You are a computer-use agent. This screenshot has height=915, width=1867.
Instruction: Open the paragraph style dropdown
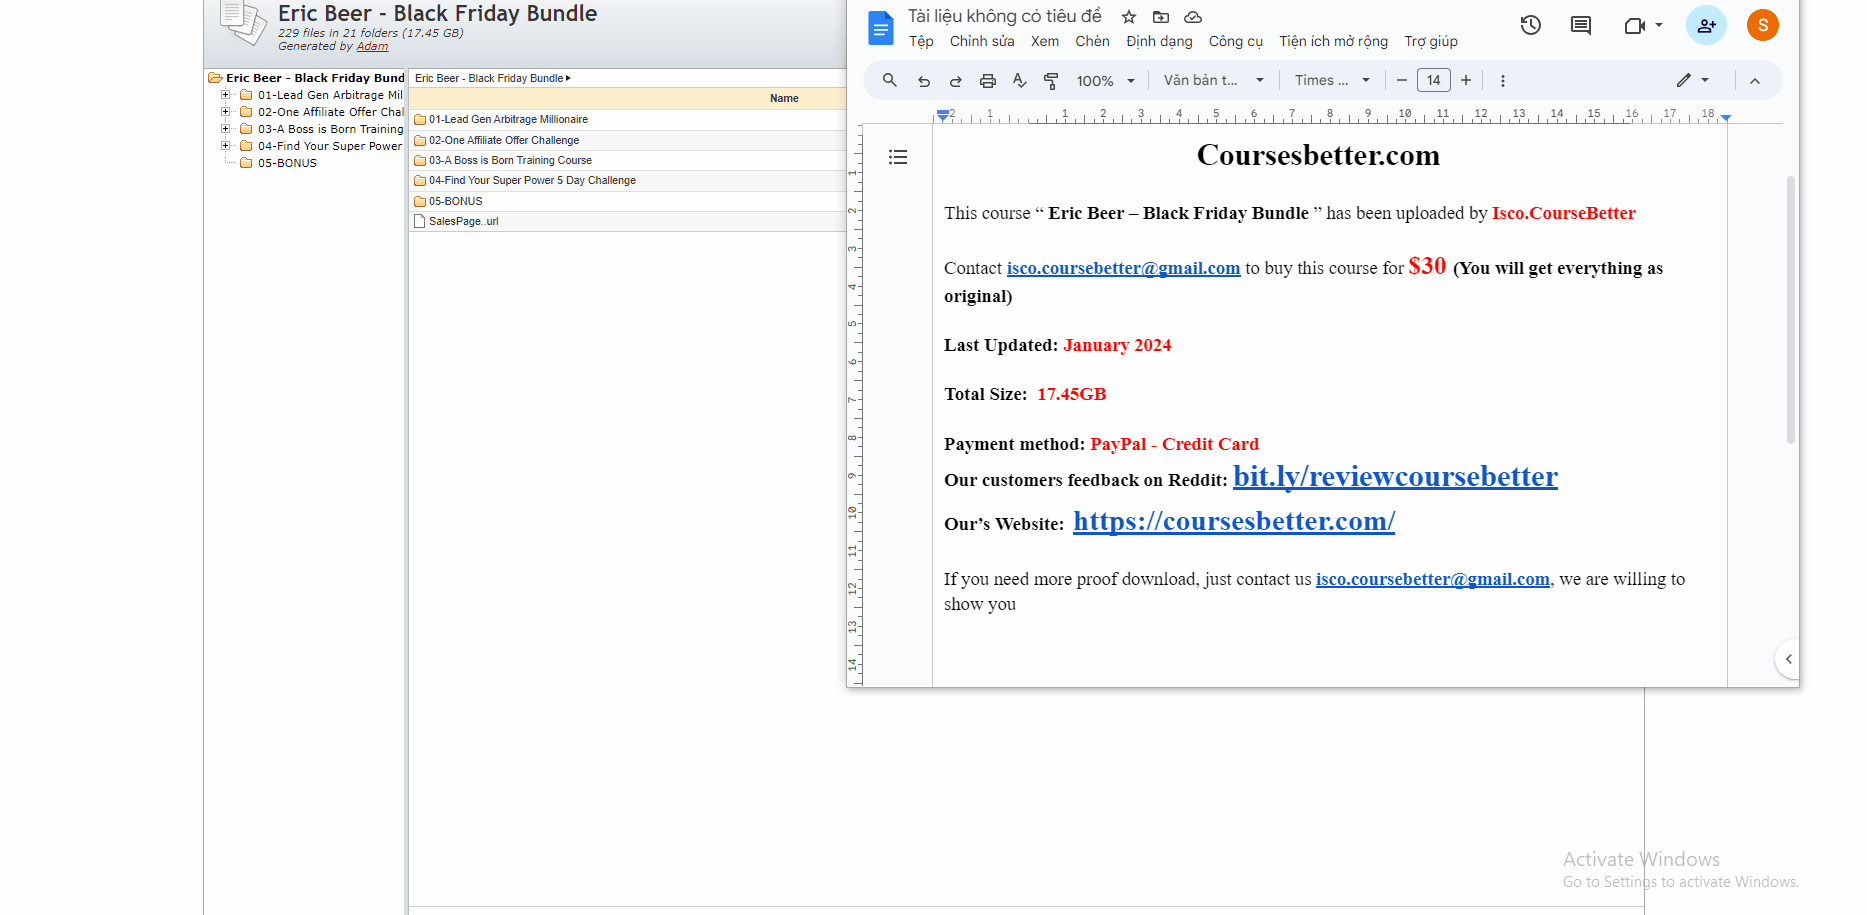pos(1214,80)
